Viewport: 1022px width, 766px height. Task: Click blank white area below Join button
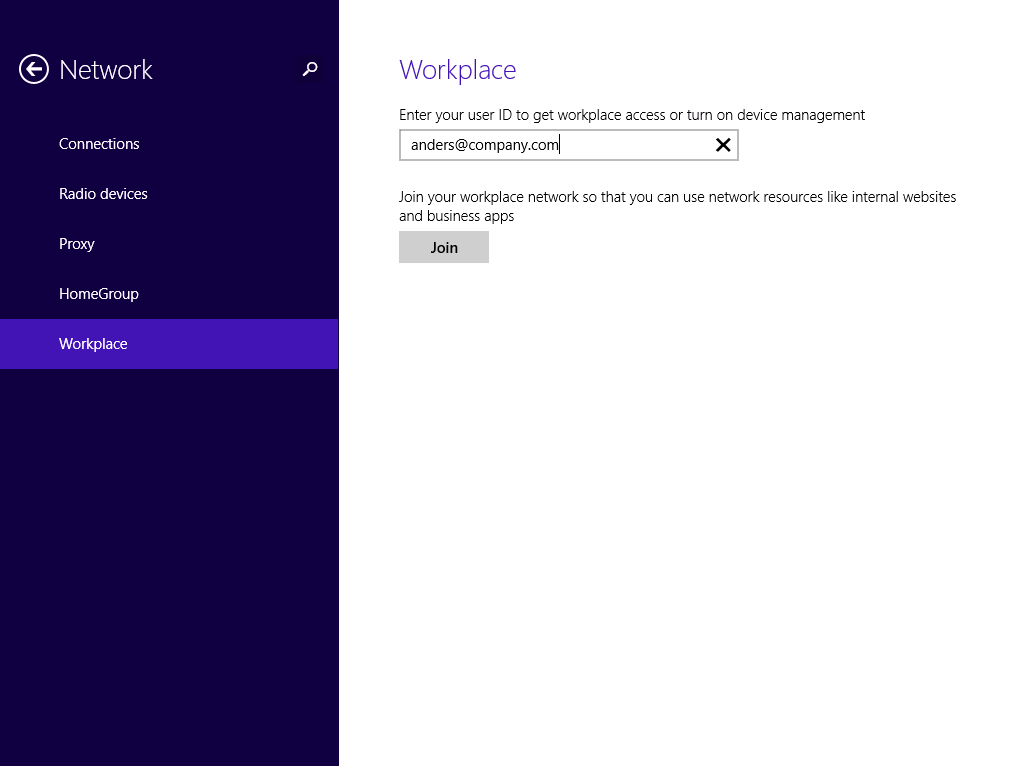[x=680, y=500]
